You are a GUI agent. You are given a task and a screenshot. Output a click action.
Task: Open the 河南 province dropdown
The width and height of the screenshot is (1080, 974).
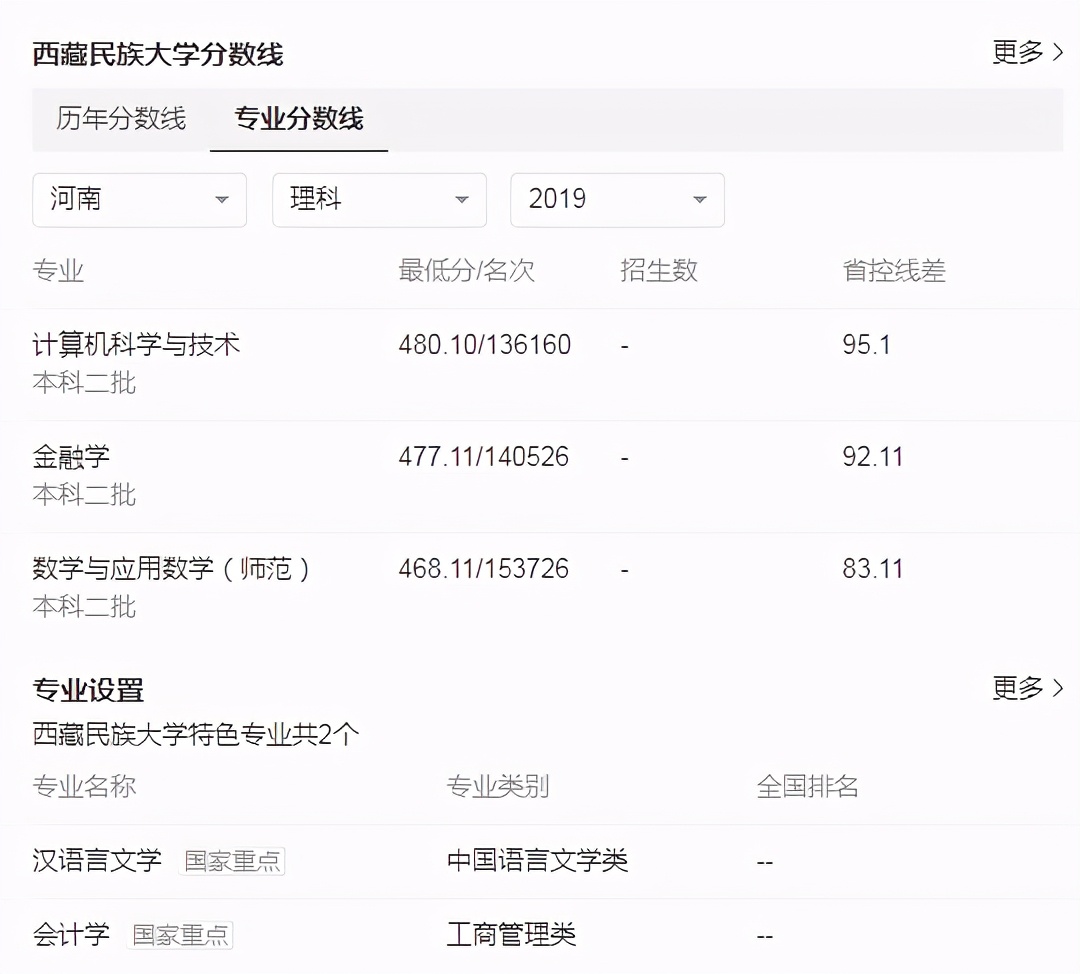(139, 200)
